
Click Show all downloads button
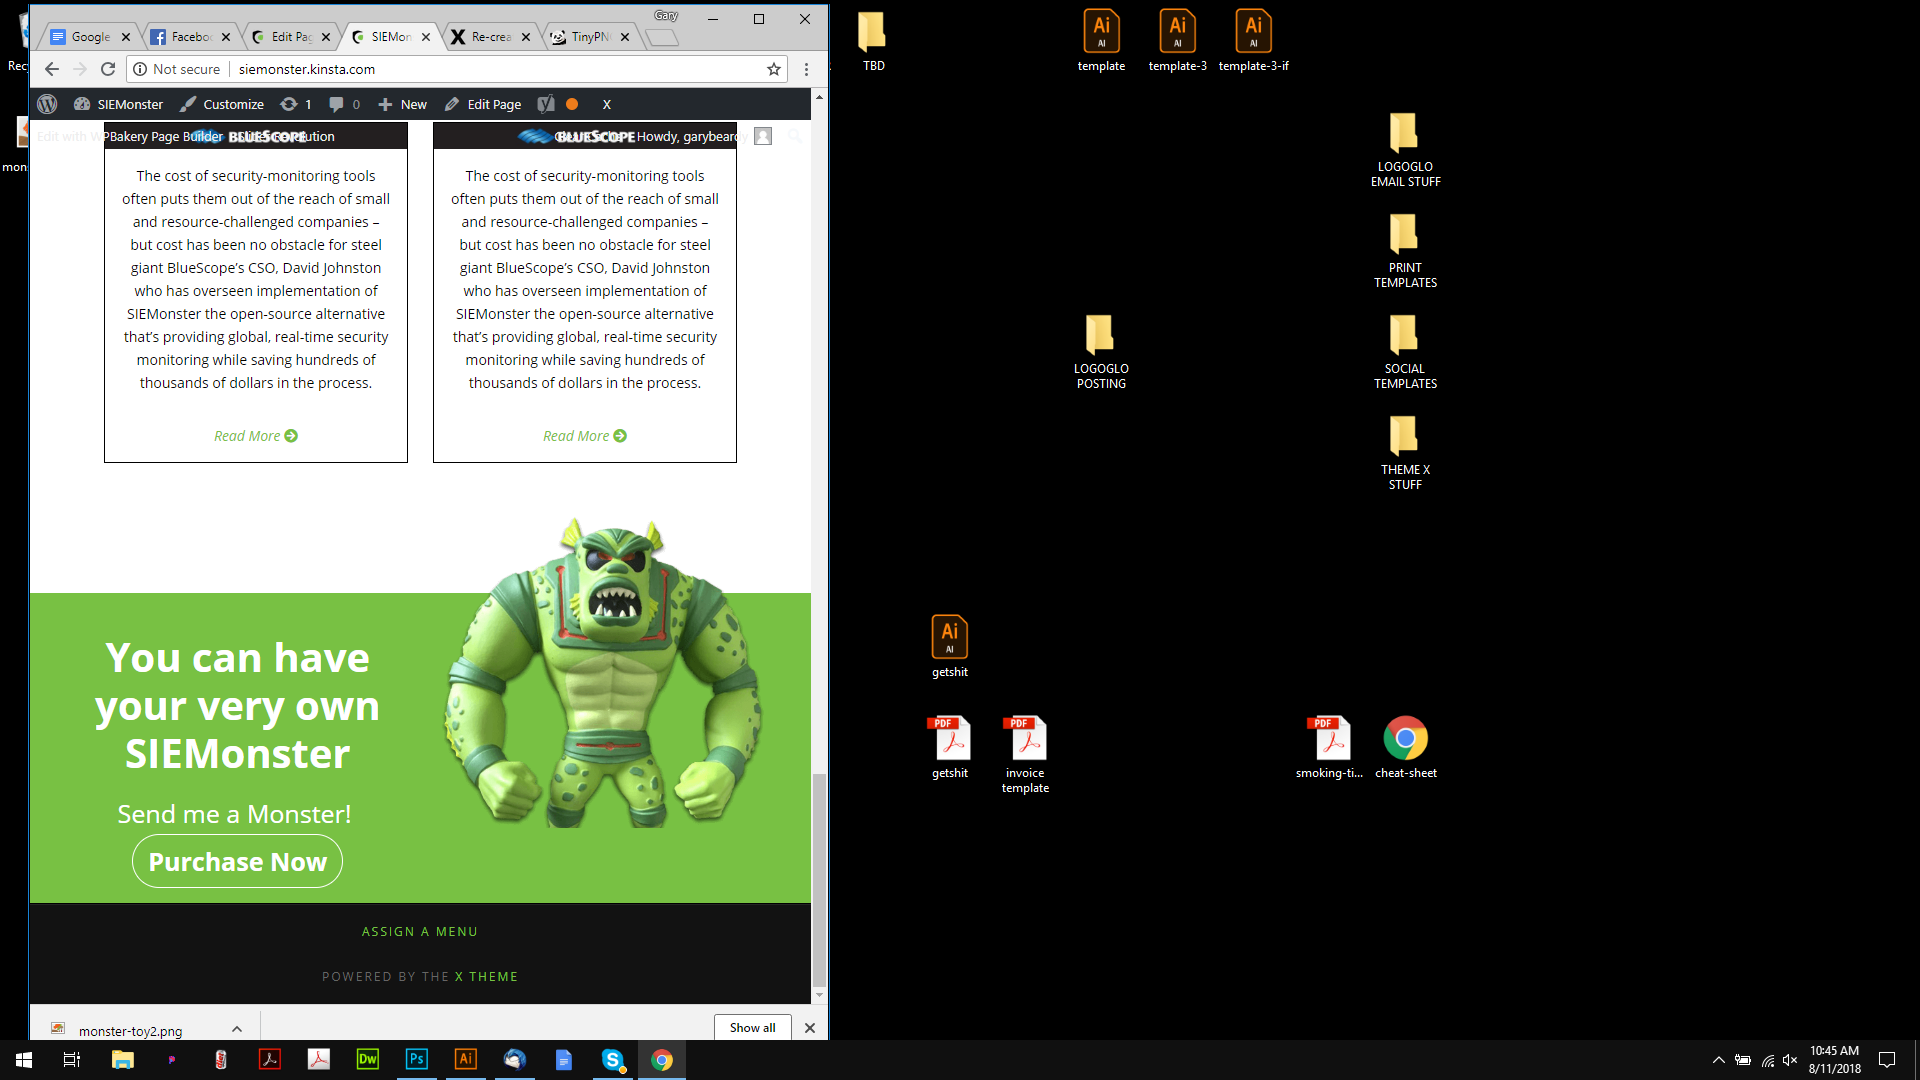point(752,1027)
